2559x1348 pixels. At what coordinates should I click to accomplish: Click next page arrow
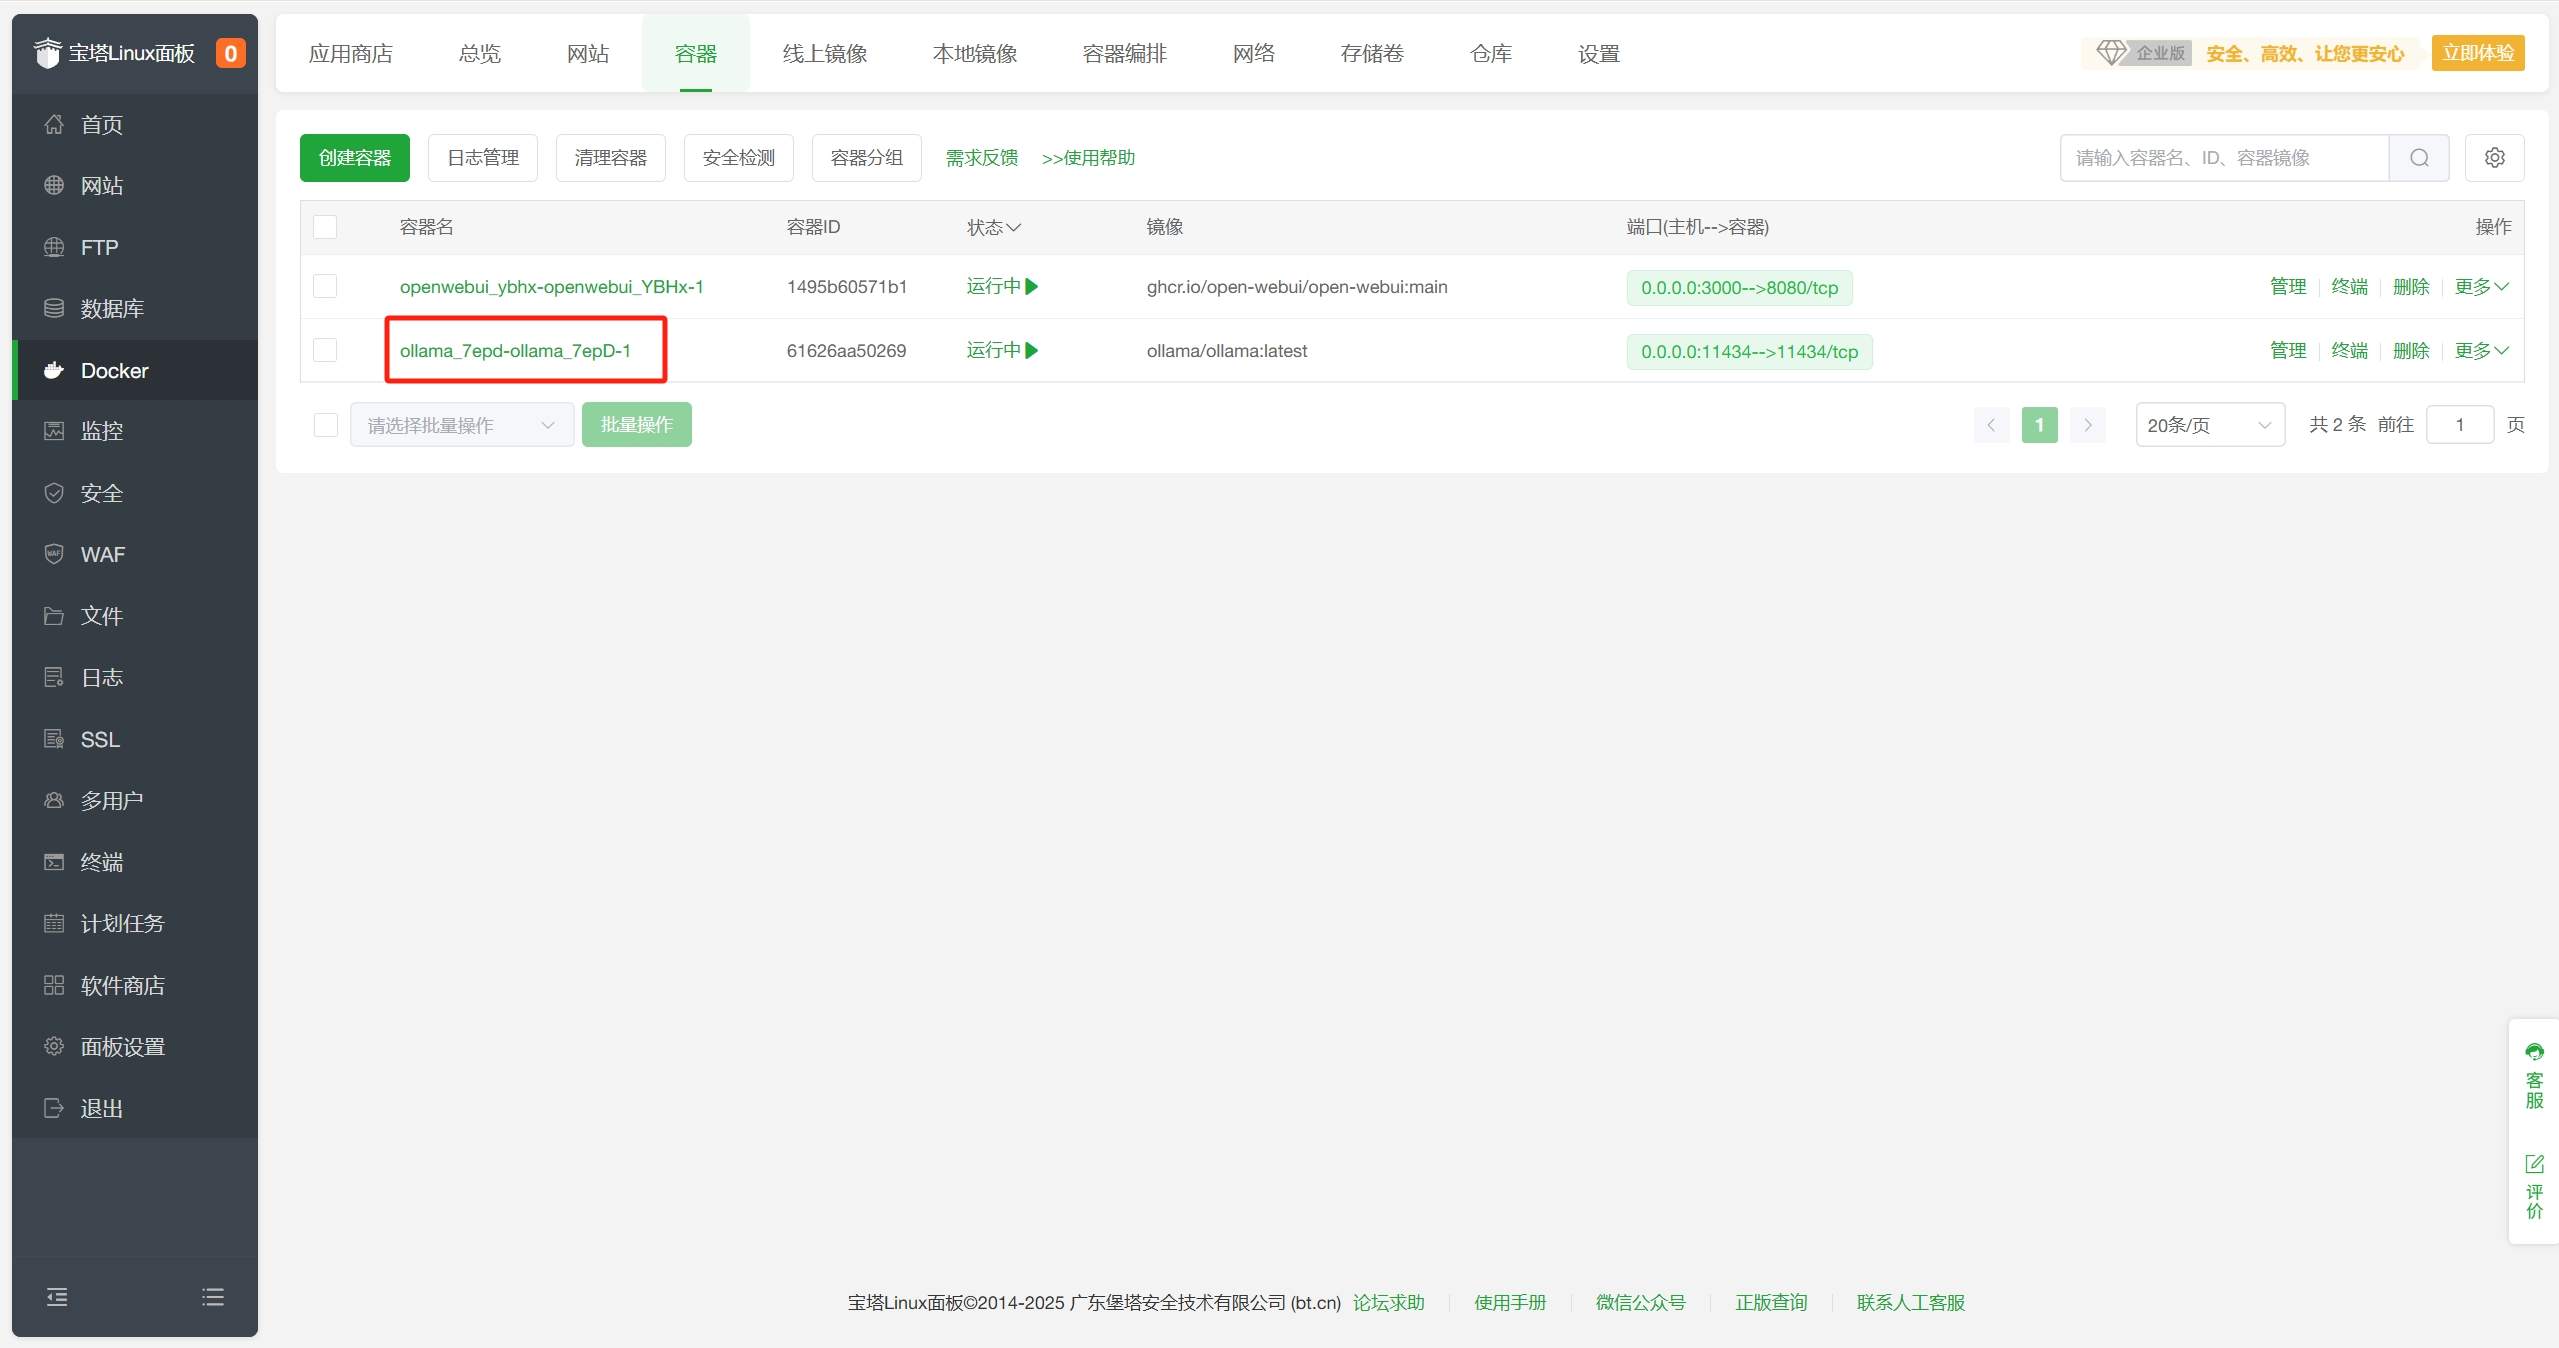coord(2088,425)
